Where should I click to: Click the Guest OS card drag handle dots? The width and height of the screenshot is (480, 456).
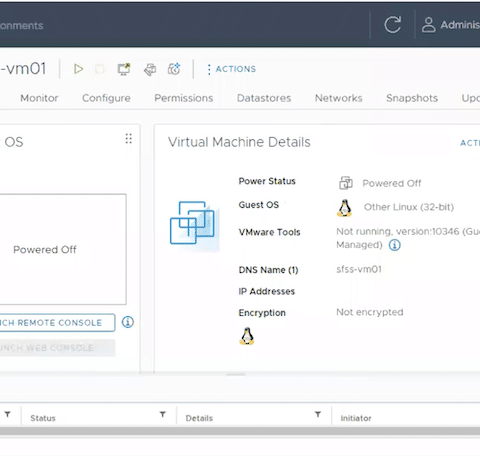(x=129, y=138)
